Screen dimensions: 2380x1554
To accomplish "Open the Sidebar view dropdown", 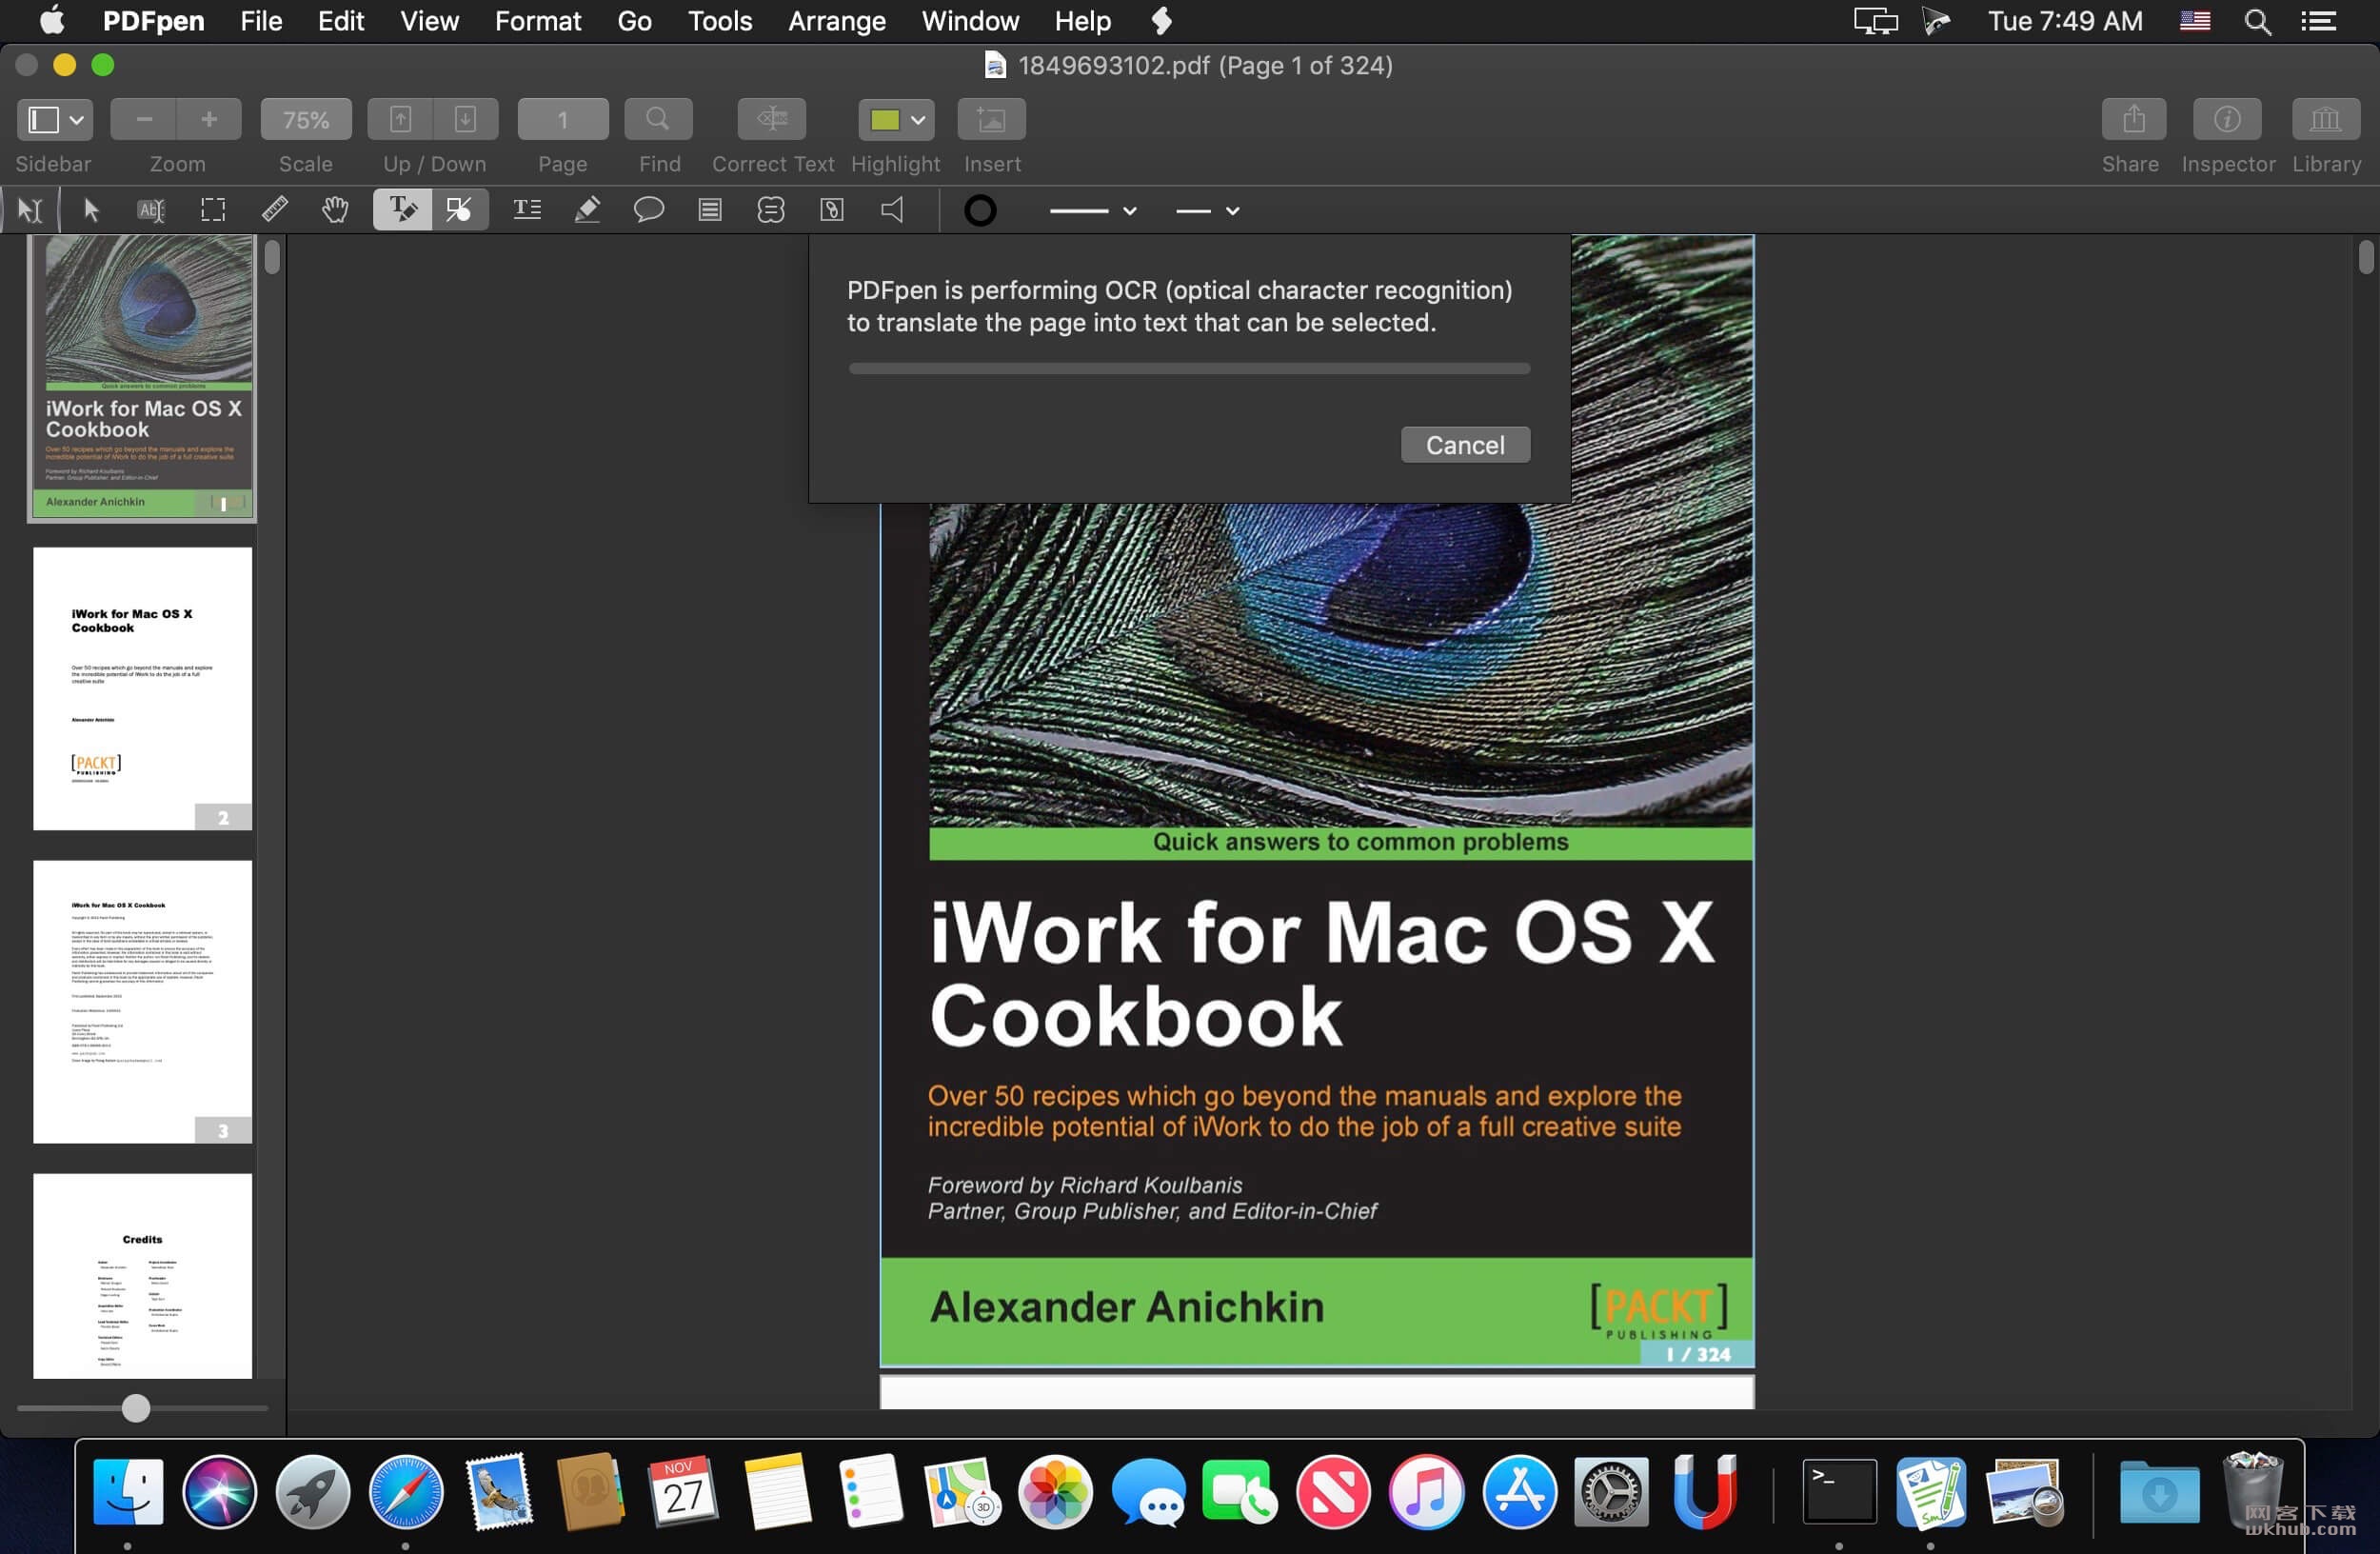I will coord(55,120).
